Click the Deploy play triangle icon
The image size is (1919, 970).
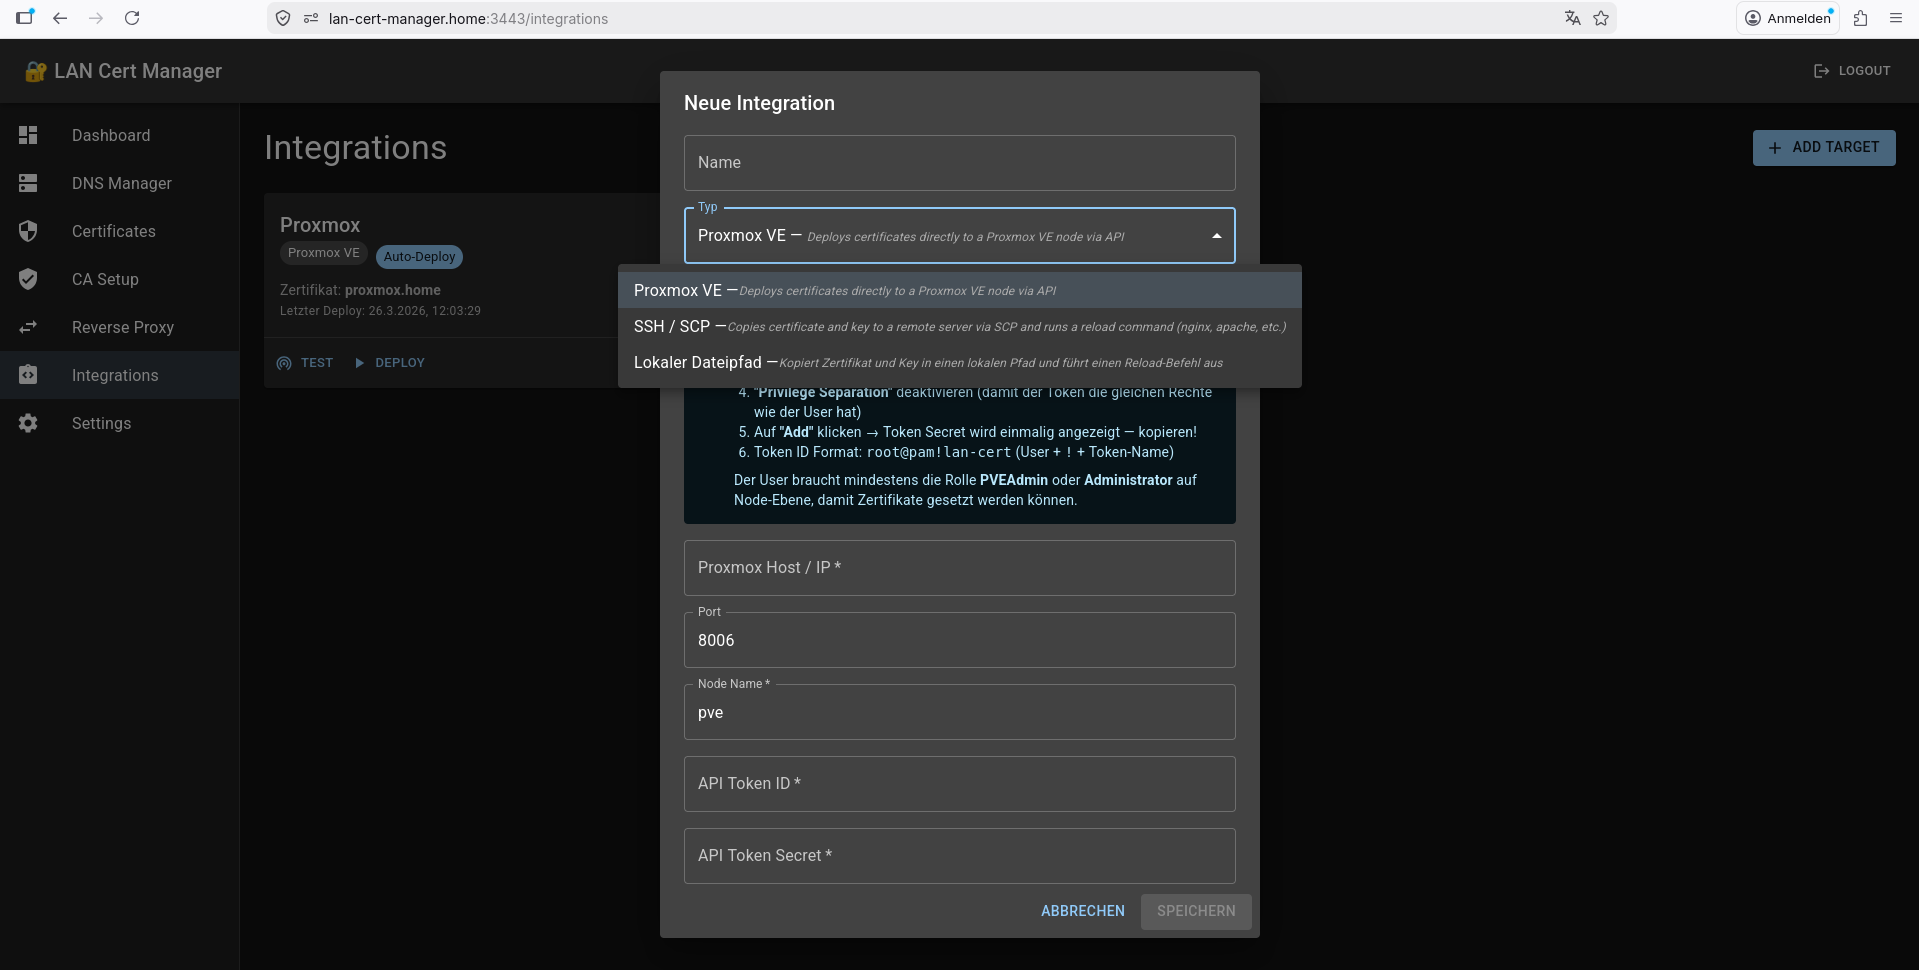pyautogui.click(x=360, y=363)
